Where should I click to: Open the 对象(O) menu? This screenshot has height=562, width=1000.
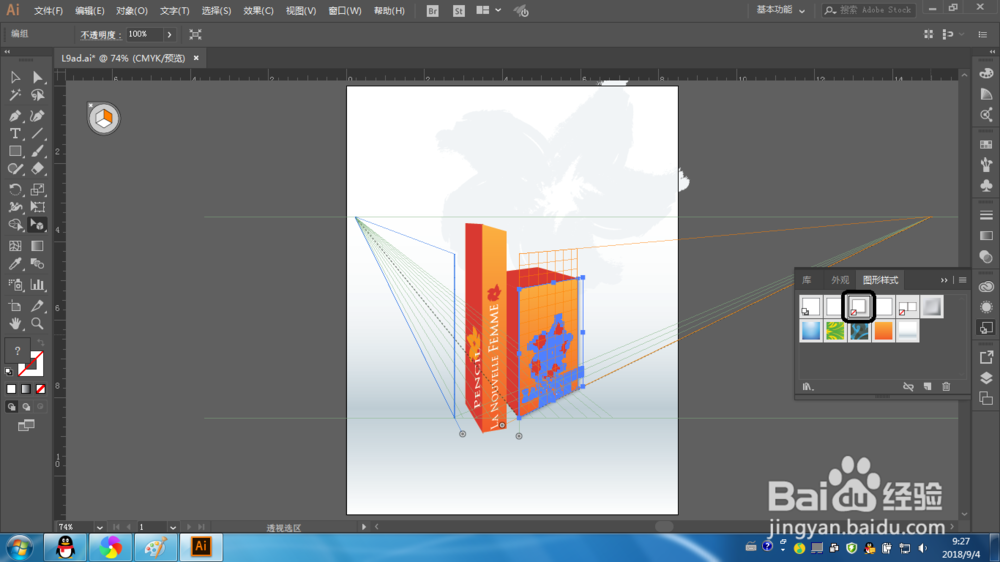click(131, 11)
